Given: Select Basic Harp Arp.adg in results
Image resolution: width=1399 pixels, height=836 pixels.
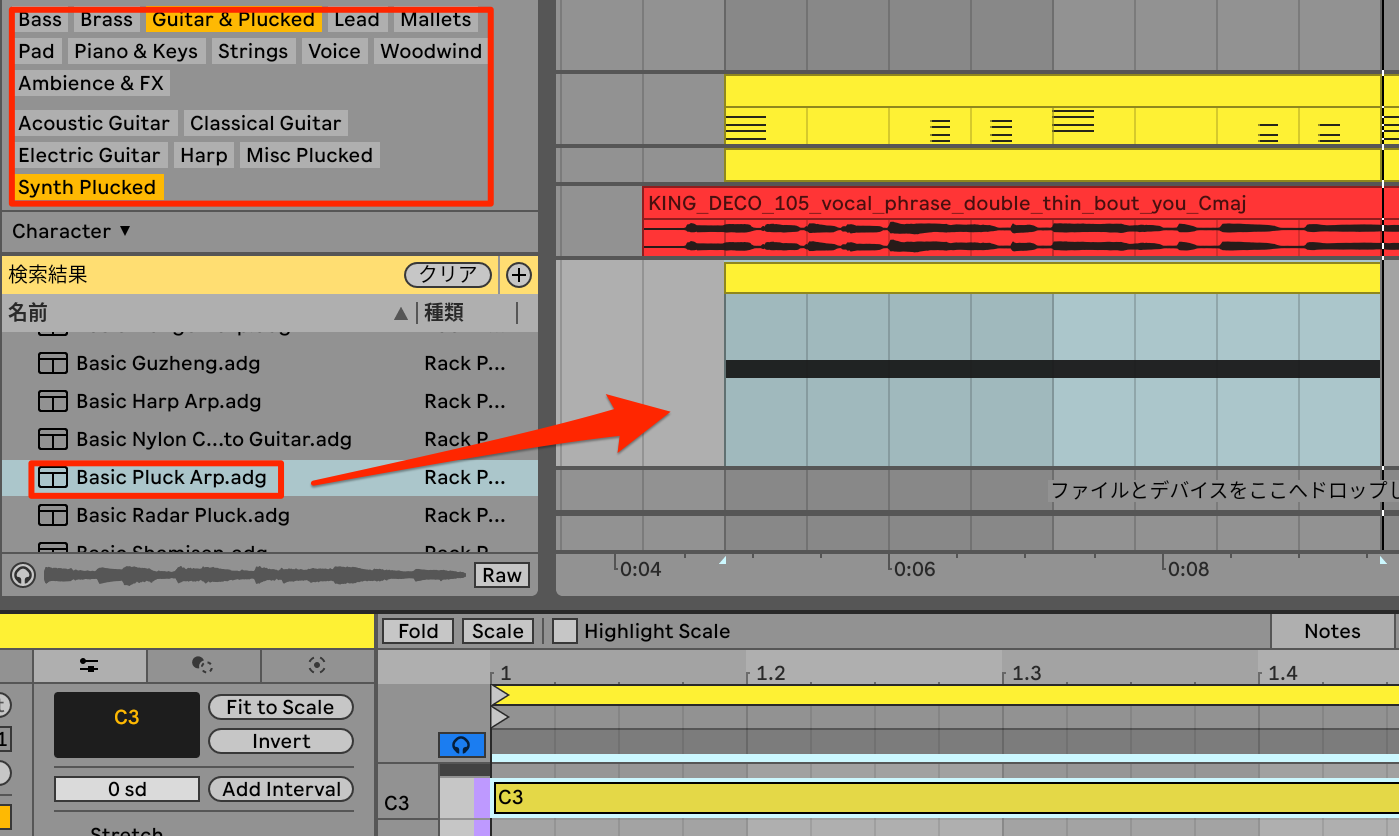Looking at the screenshot, I should (x=269, y=402).
